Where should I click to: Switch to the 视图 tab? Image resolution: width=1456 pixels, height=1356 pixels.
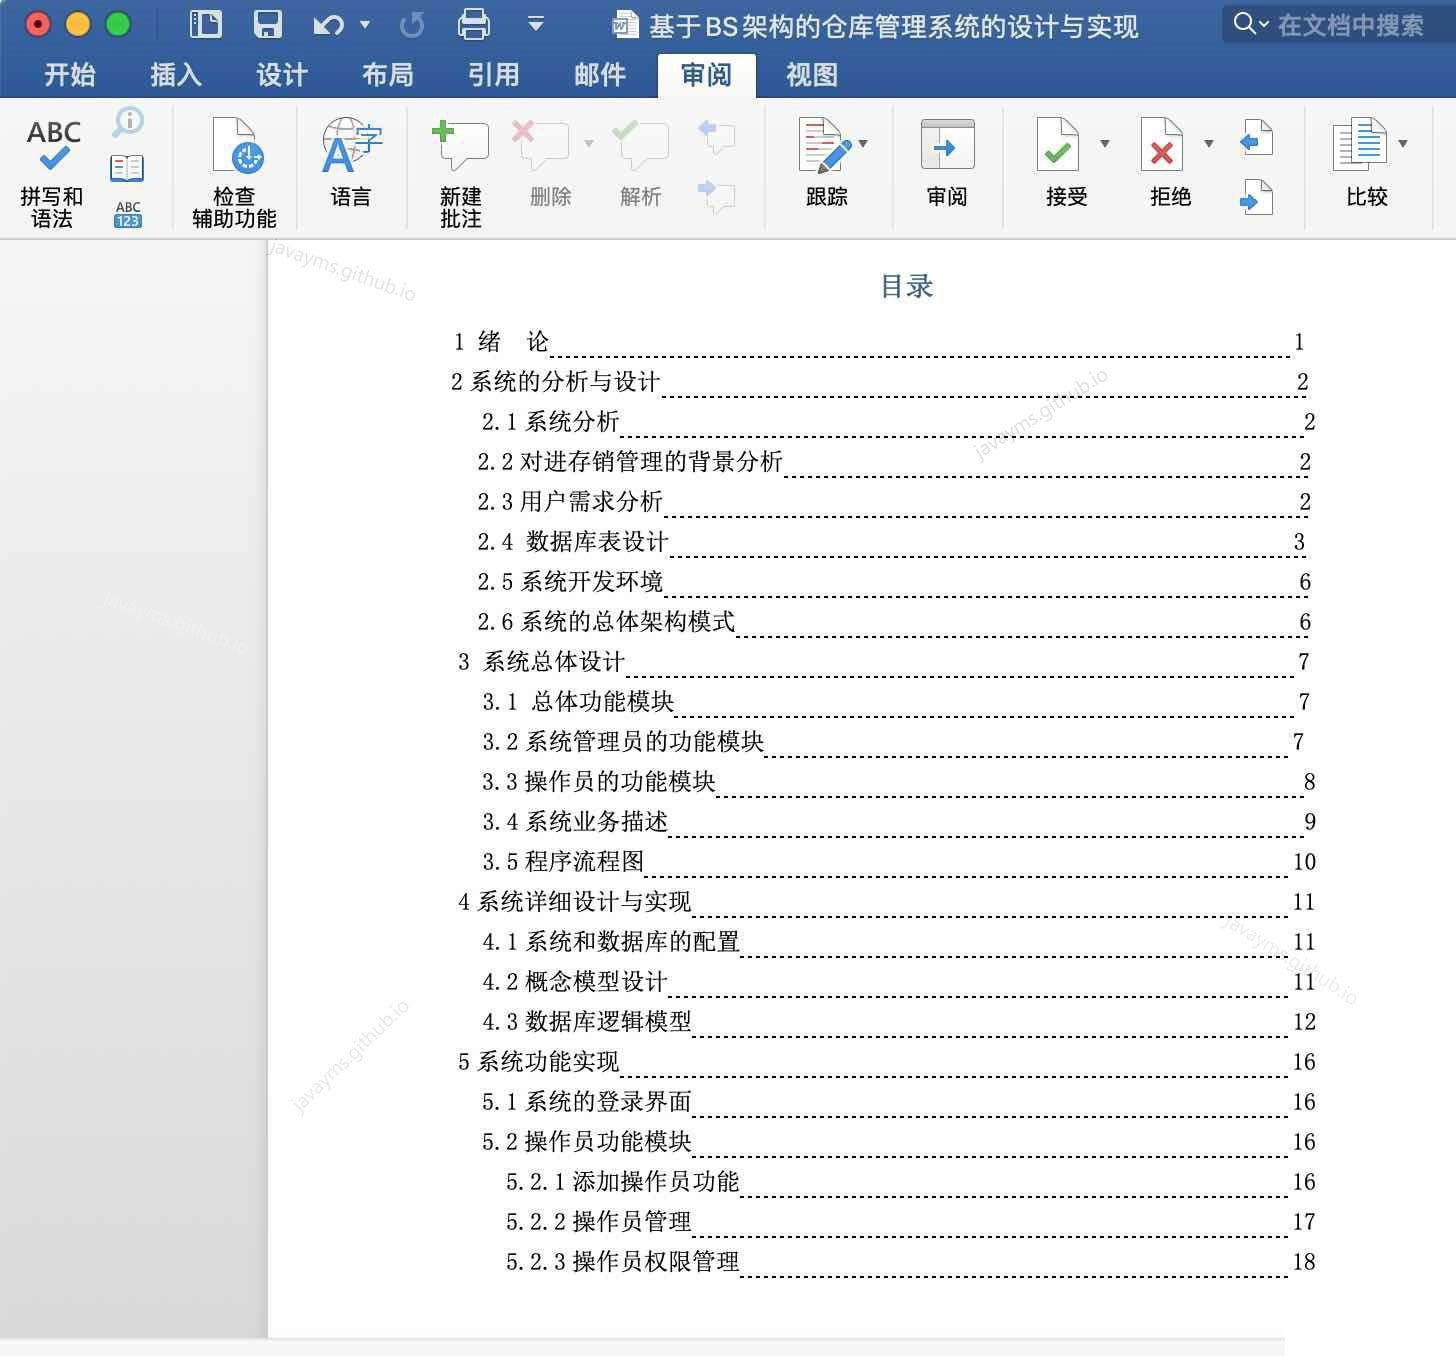812,74
